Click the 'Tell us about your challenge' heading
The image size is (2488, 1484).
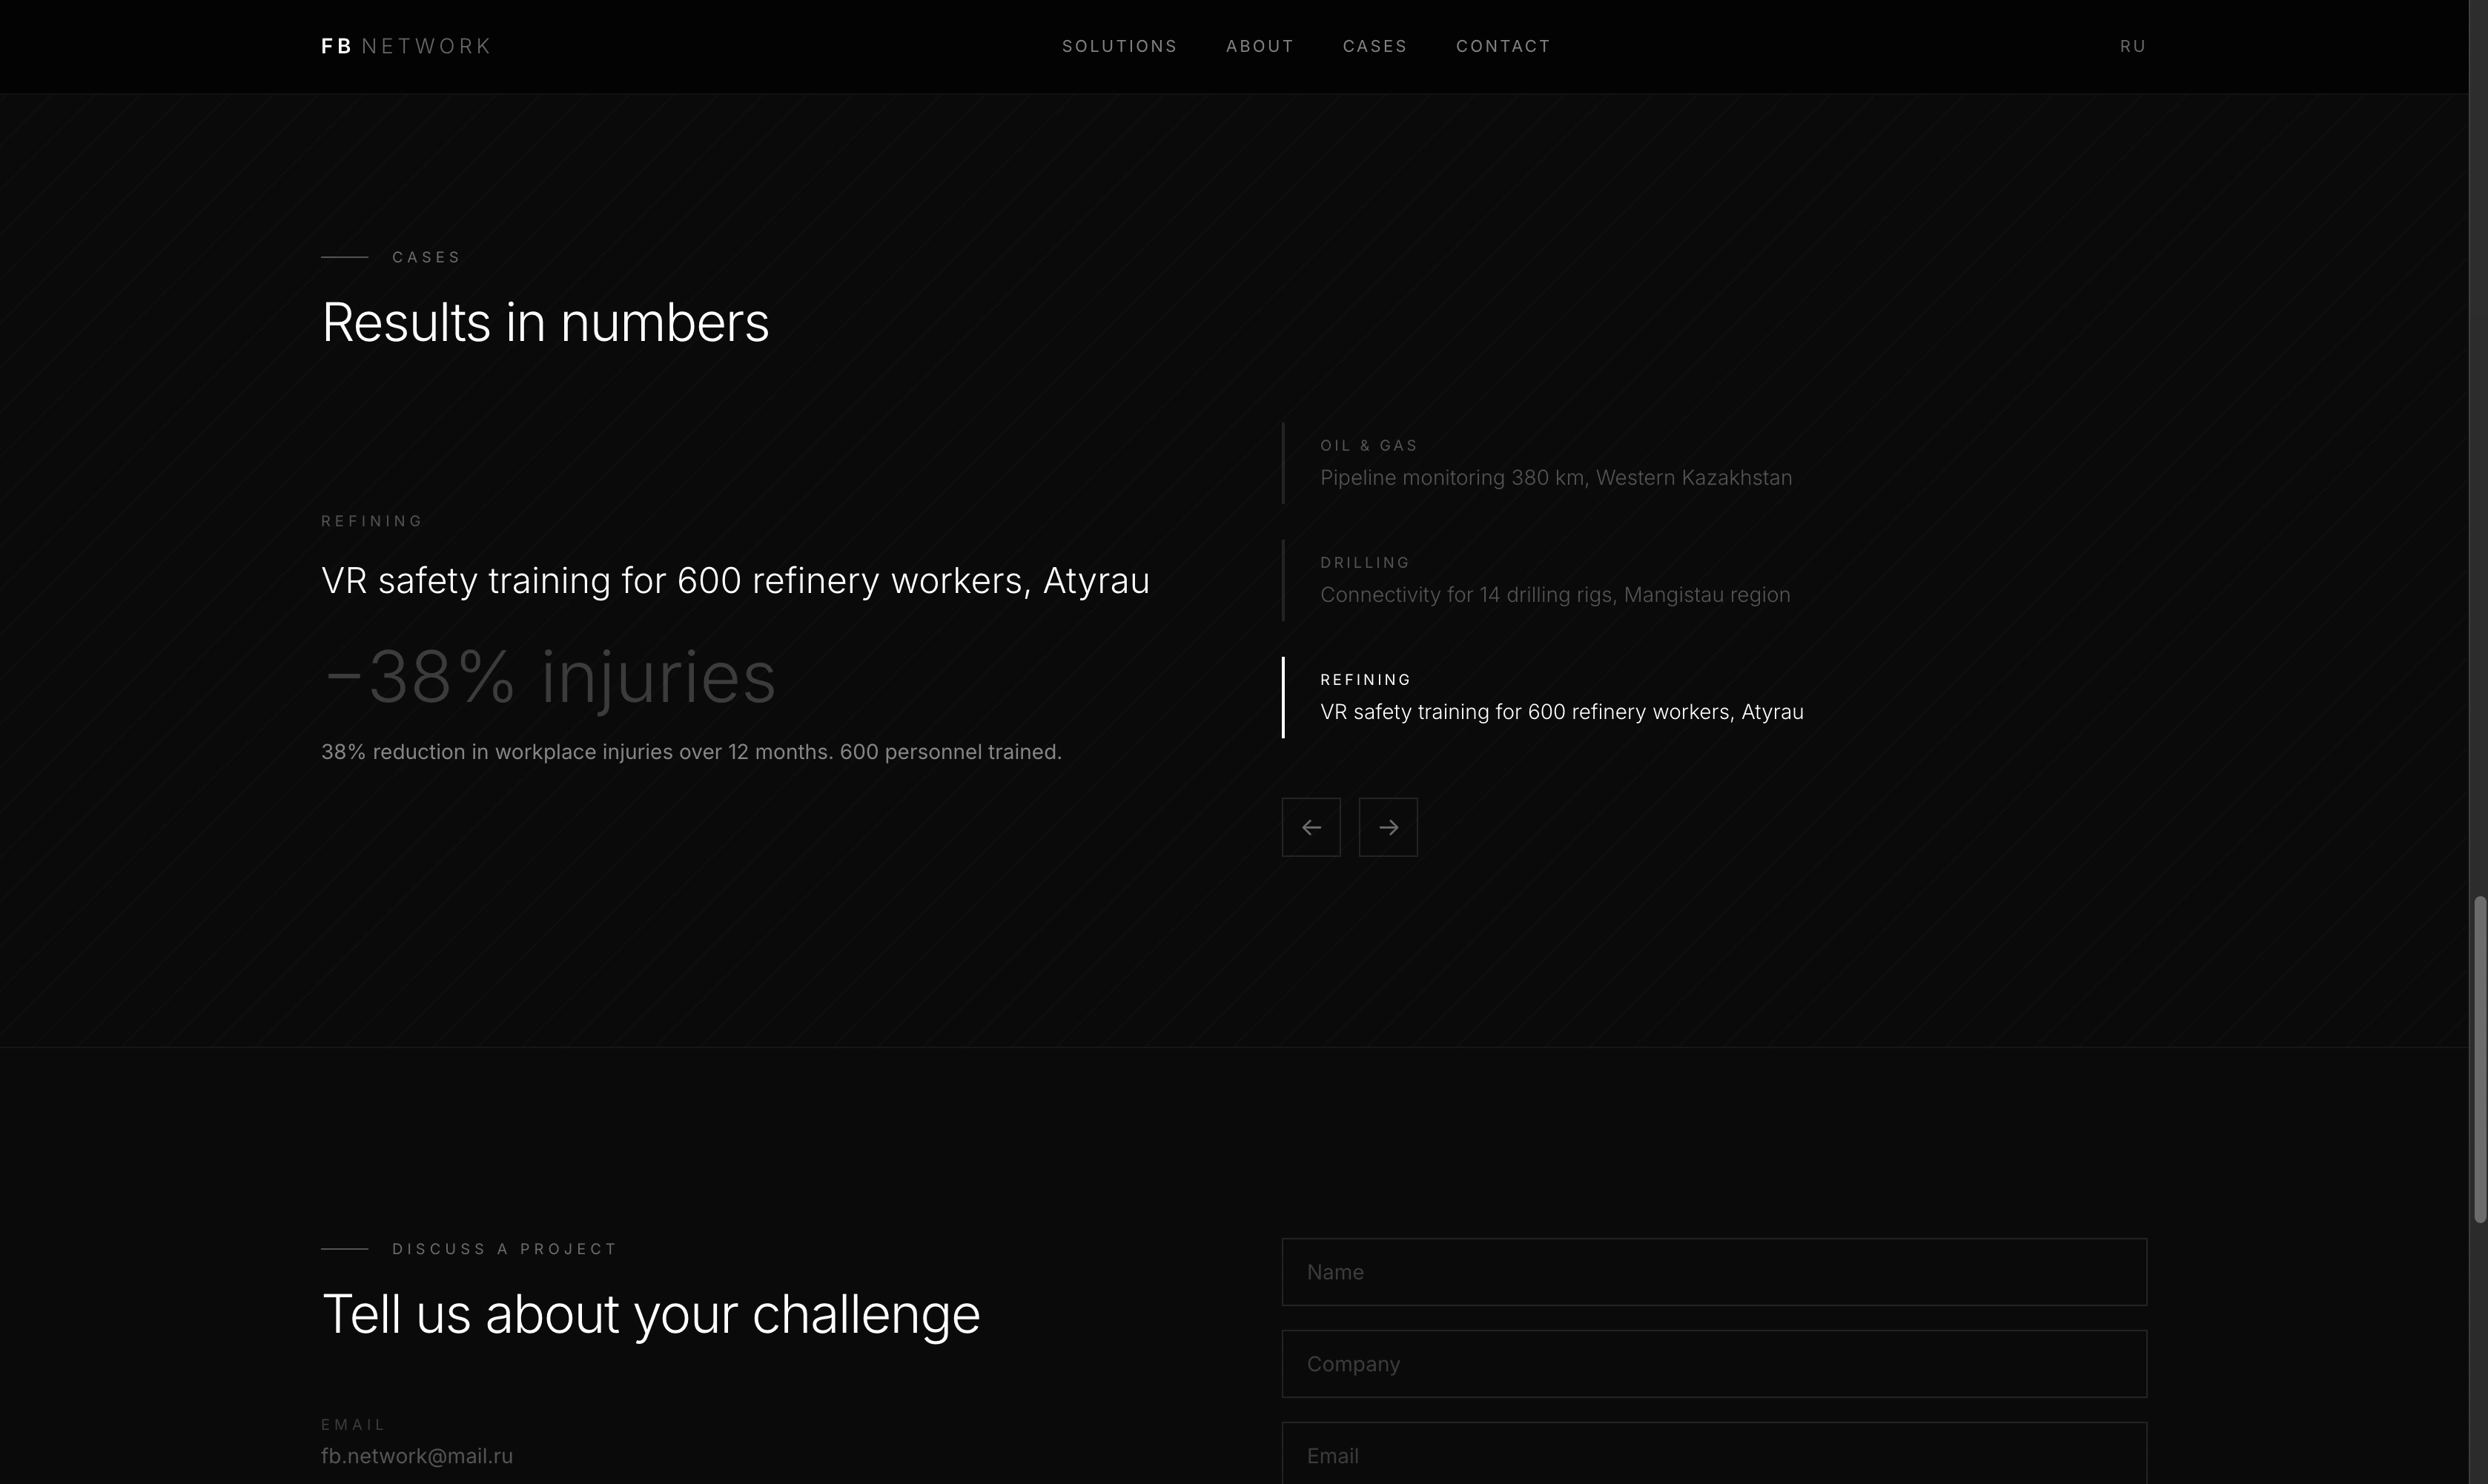[x=651, y=1315]
